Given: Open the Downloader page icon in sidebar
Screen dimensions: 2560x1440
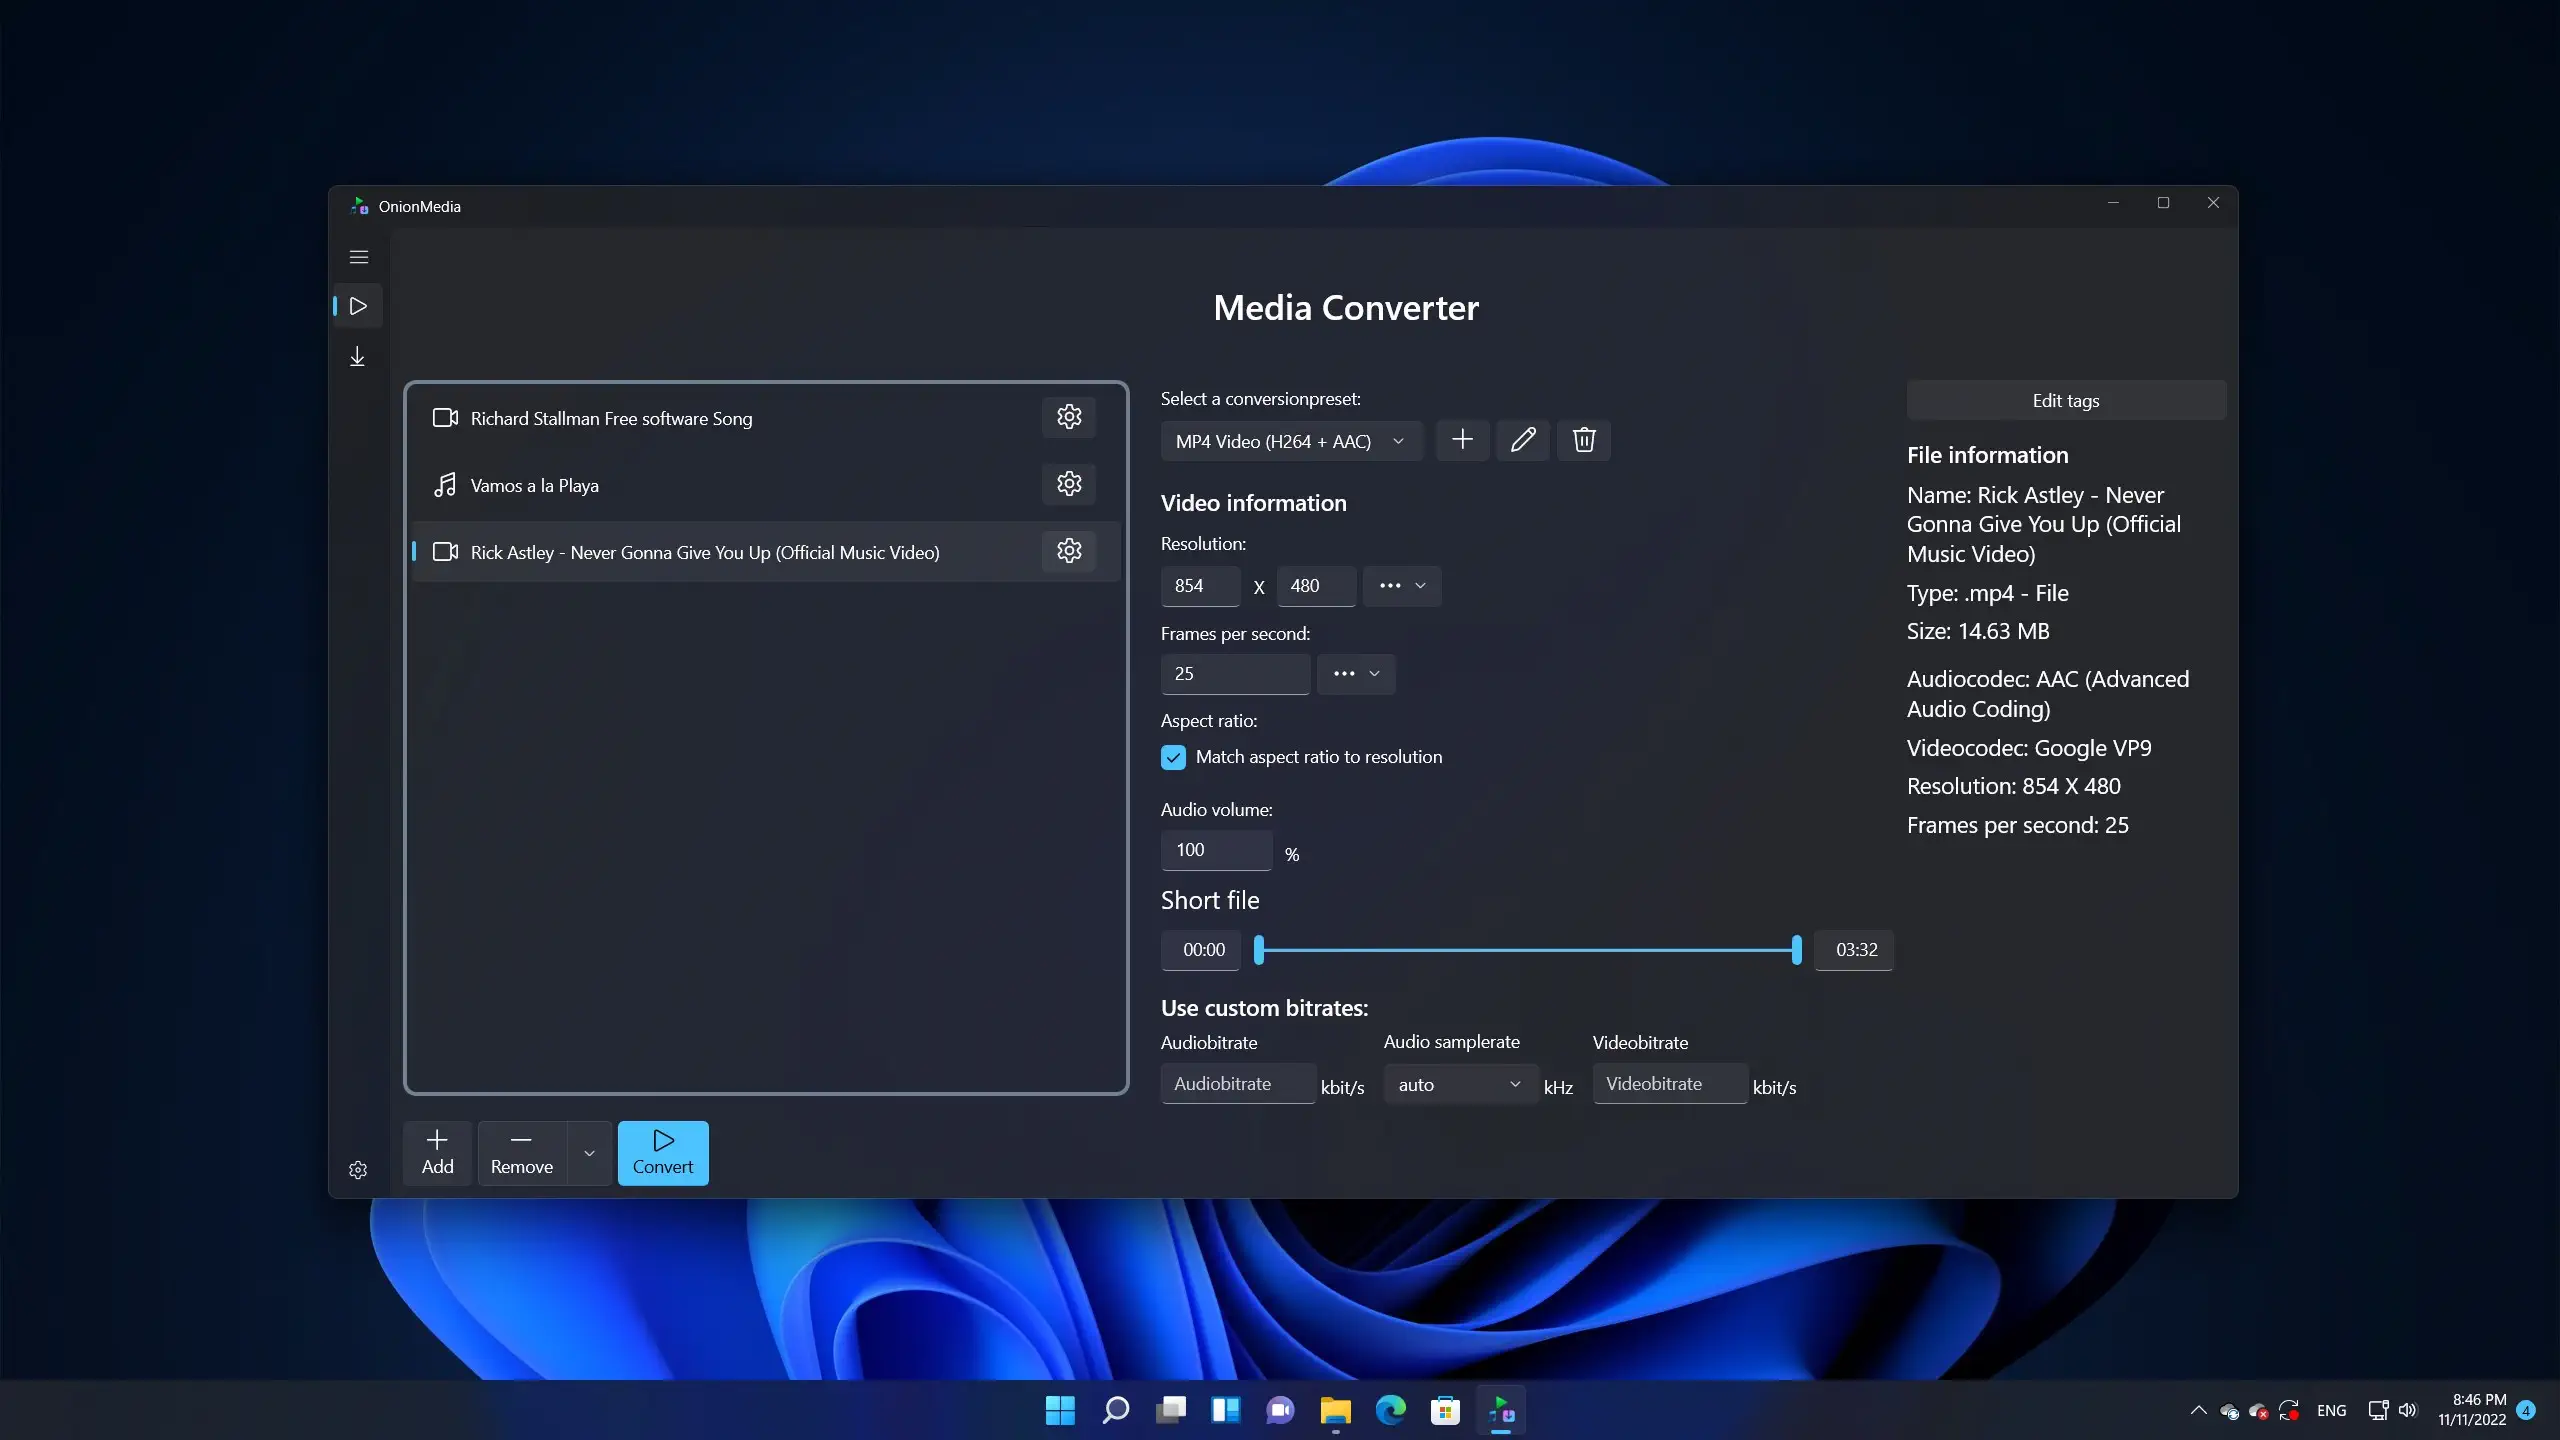Looking at the screenshot, I should point(358,357).
